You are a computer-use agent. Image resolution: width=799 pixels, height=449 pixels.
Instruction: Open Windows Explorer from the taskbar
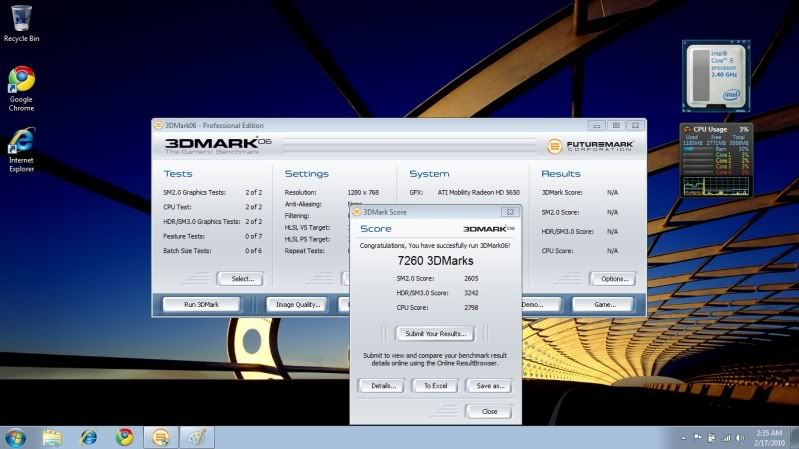click(52, 437)
